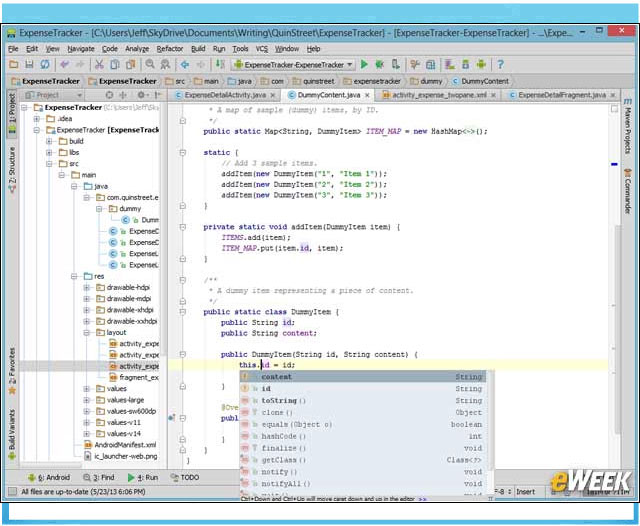640x526 pixels.
Task: Open the Project view selector dropdown
Action: [53, 95]
